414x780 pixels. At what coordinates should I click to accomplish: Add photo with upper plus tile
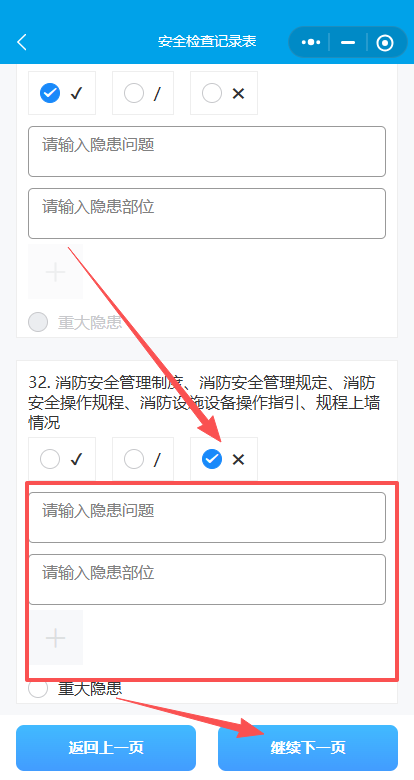pyautogui.click(x=55, y=272)
